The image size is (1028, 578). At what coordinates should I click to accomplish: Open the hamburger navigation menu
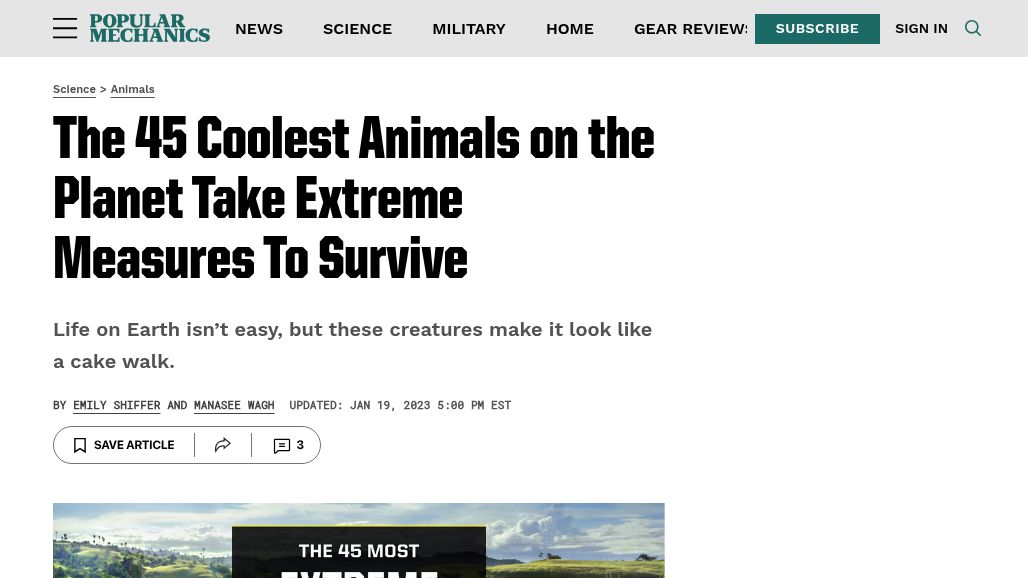tap(65, 28)
